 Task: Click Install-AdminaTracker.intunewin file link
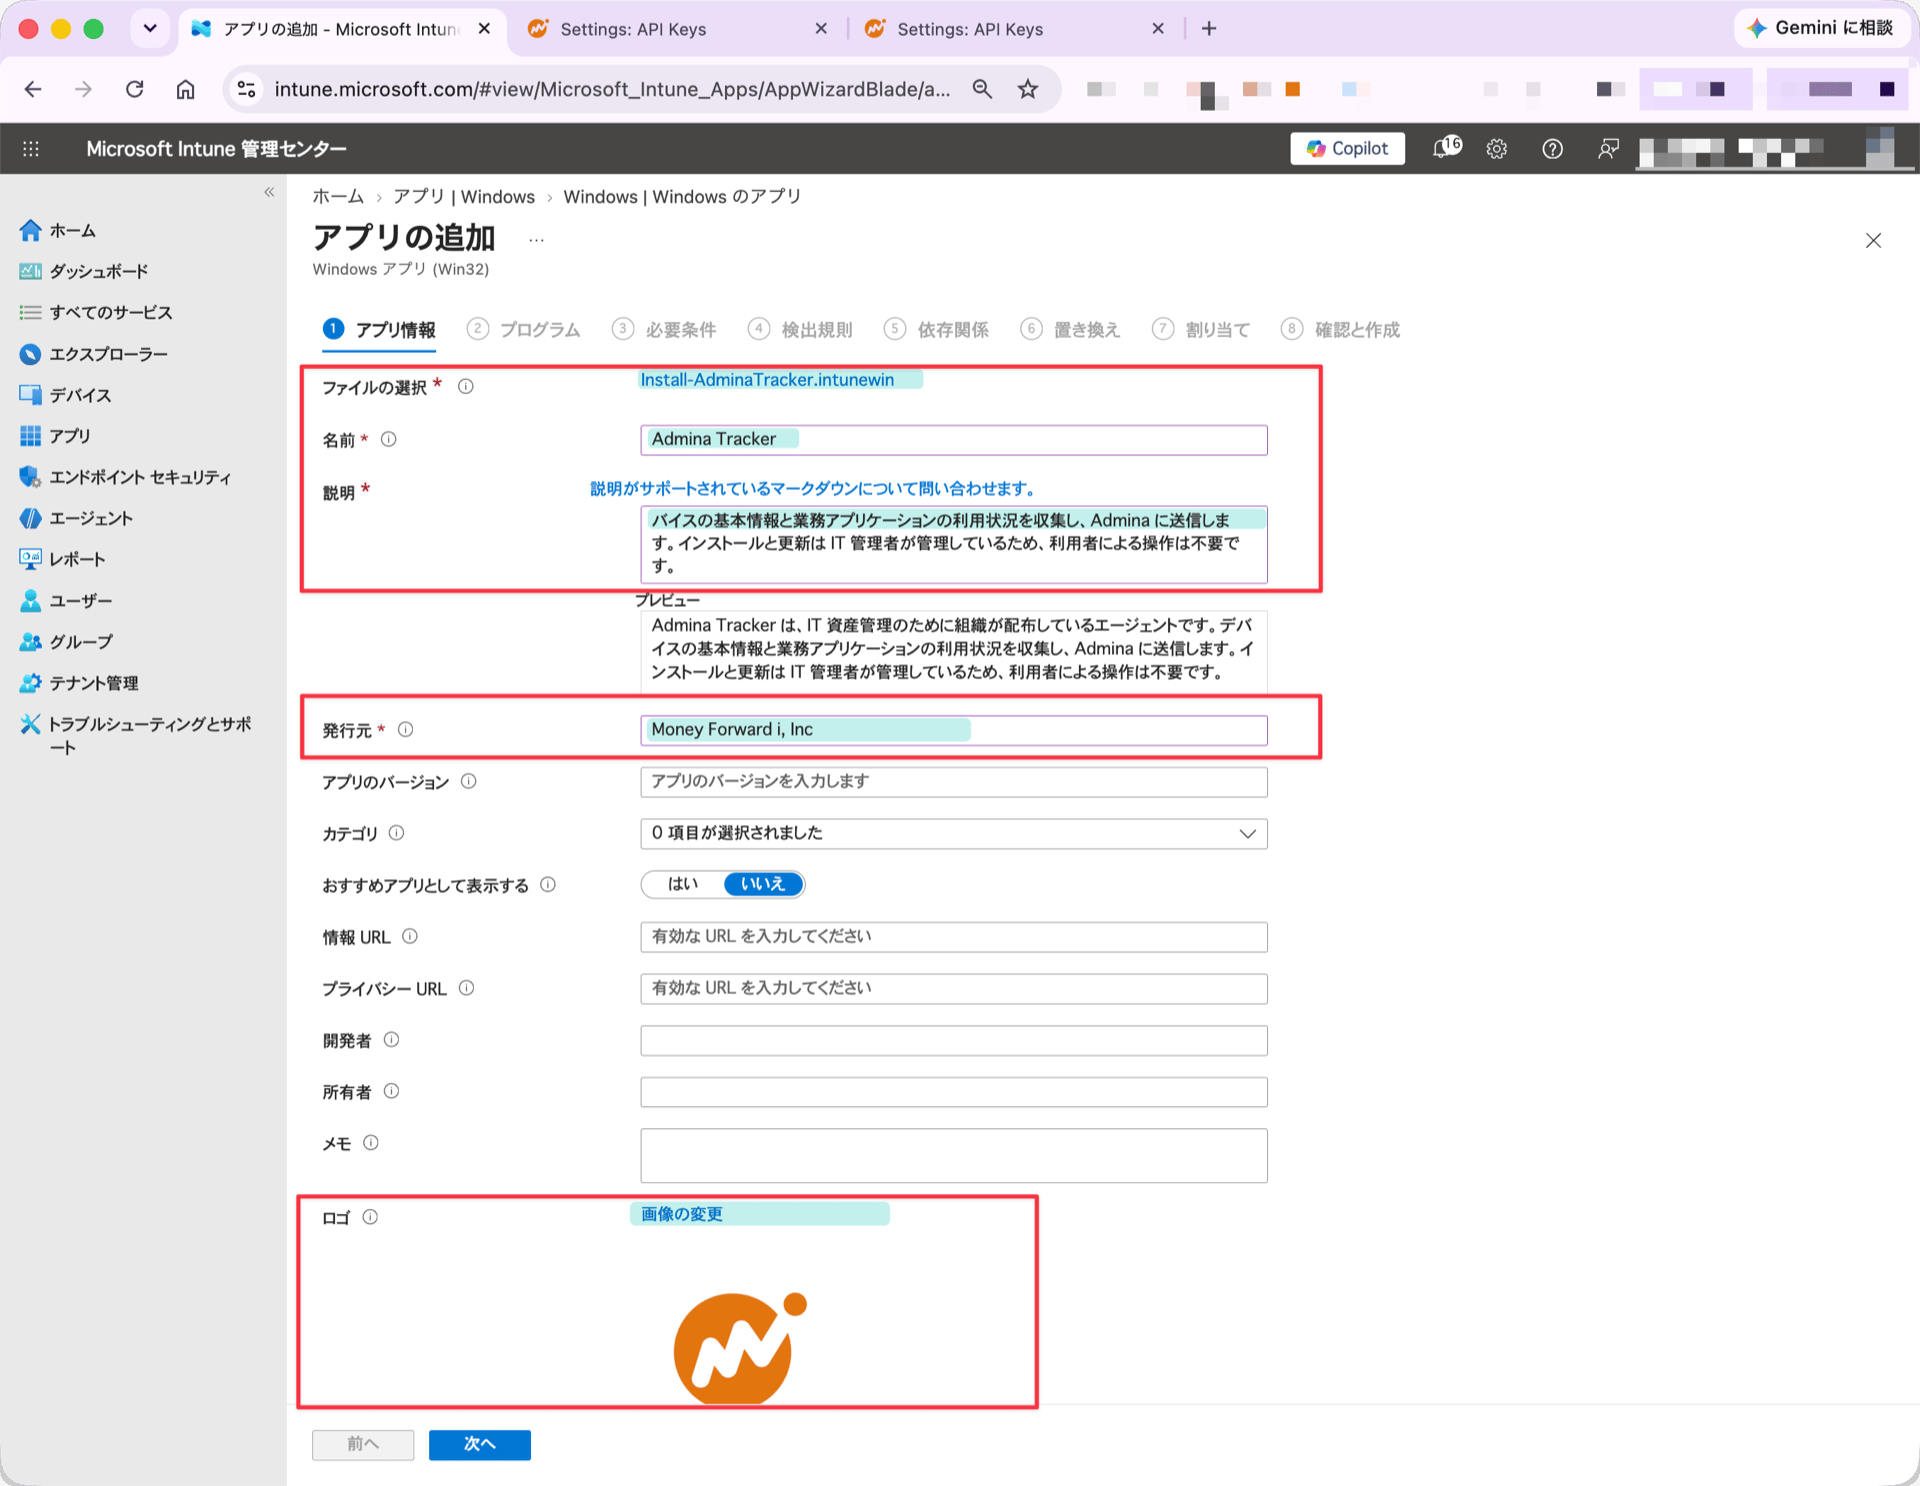(767, 380)
